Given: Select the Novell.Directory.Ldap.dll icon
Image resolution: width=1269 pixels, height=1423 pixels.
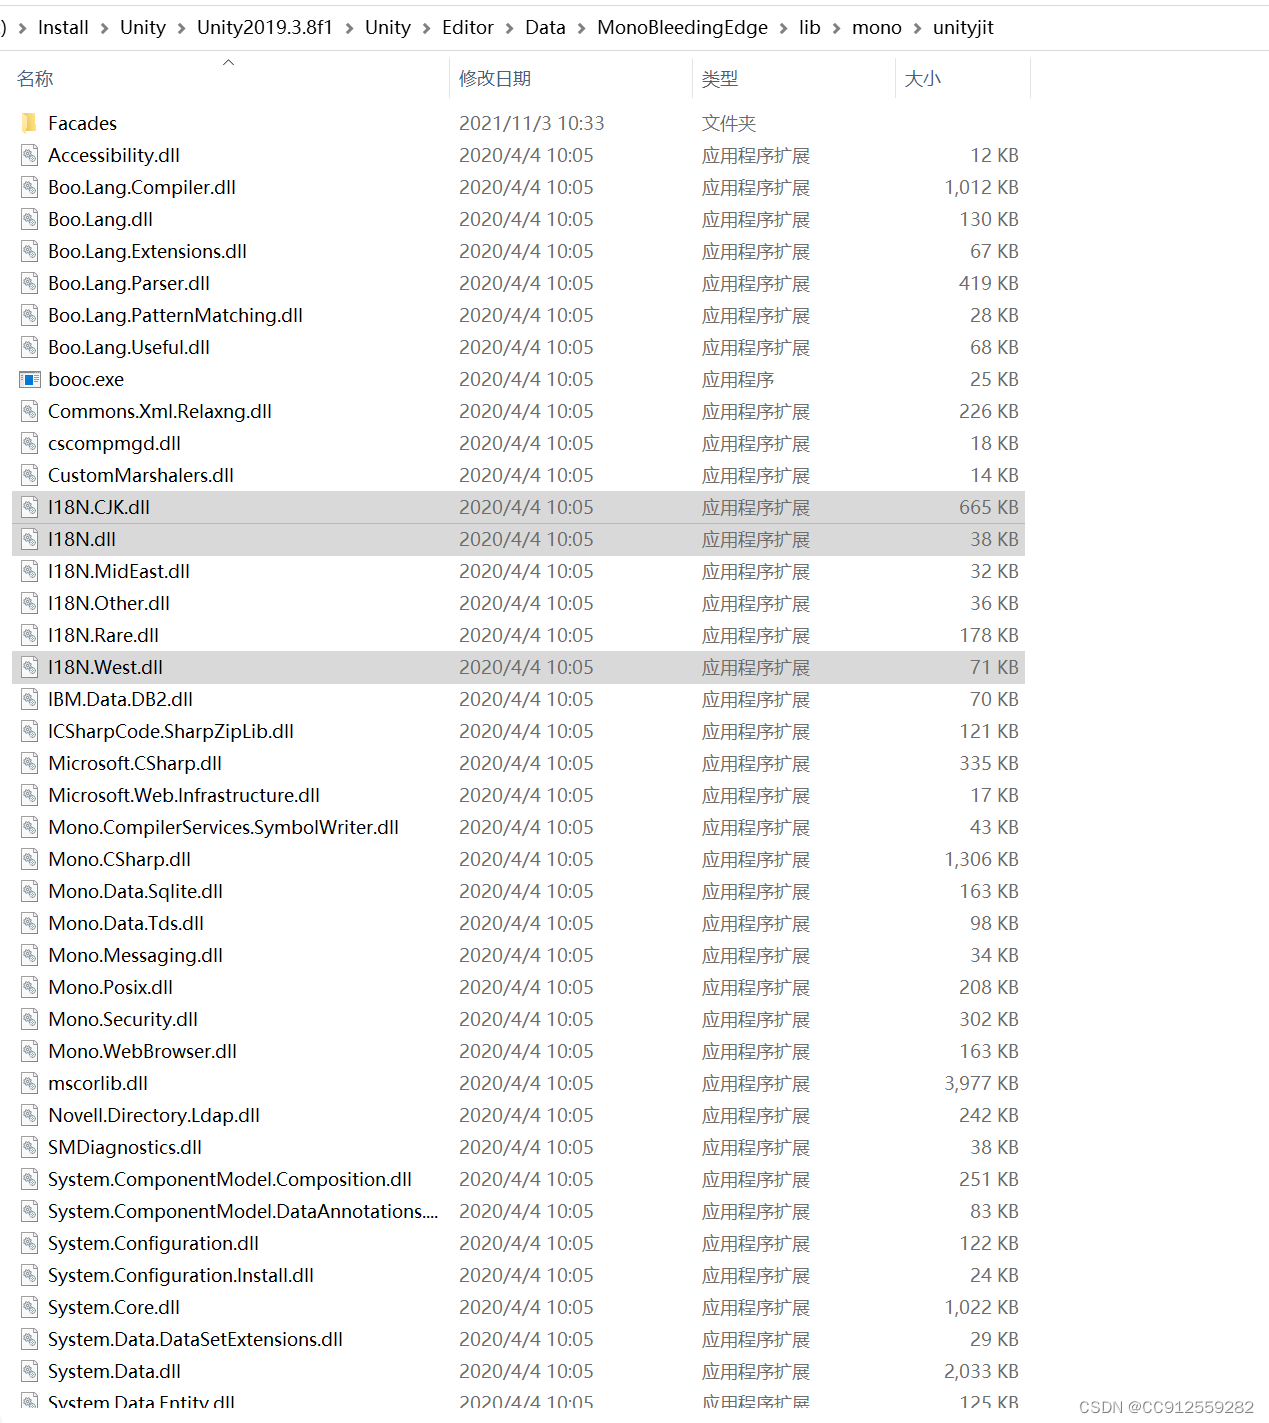Looking at the screenshot, I should coord(28,1115).
